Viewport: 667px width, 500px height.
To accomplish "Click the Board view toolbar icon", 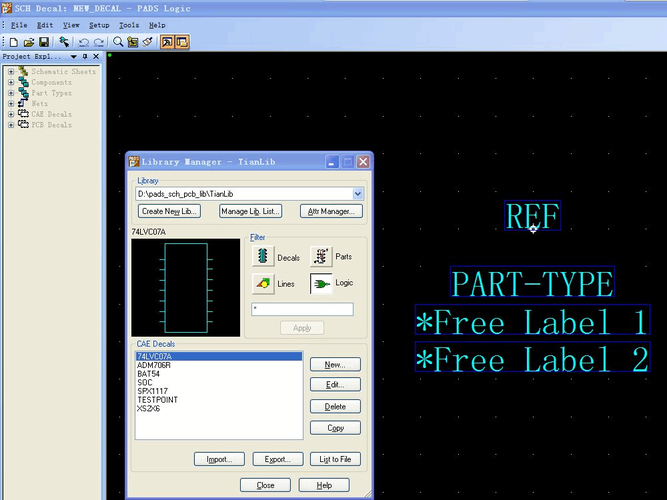I will point(133,42).
